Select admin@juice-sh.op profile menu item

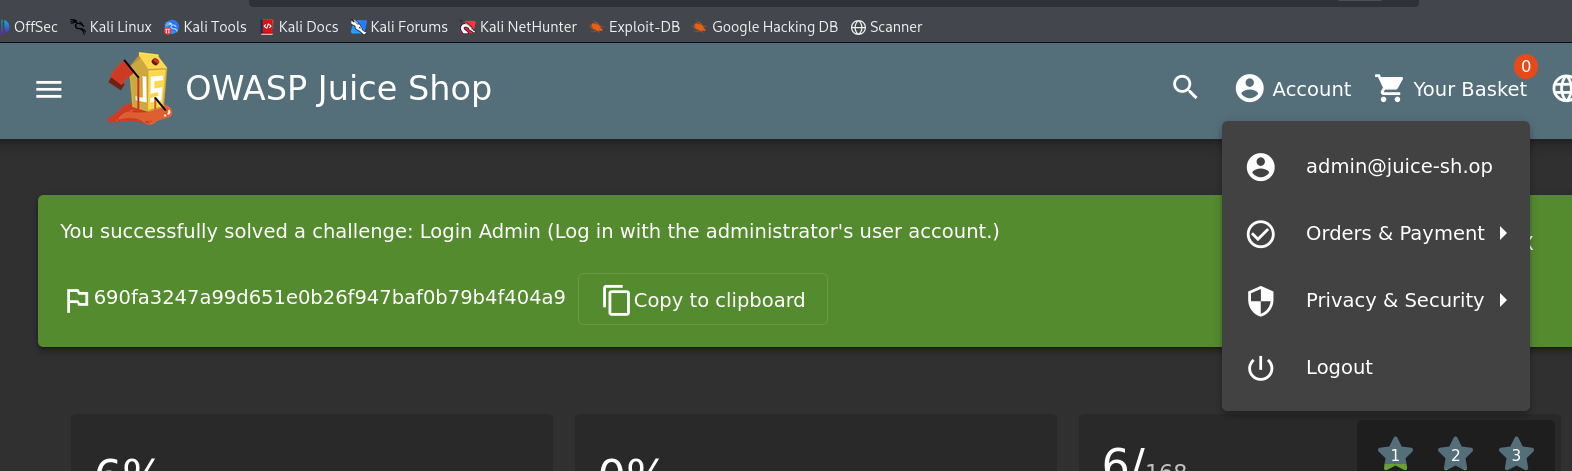click(x=1398, y=167)
